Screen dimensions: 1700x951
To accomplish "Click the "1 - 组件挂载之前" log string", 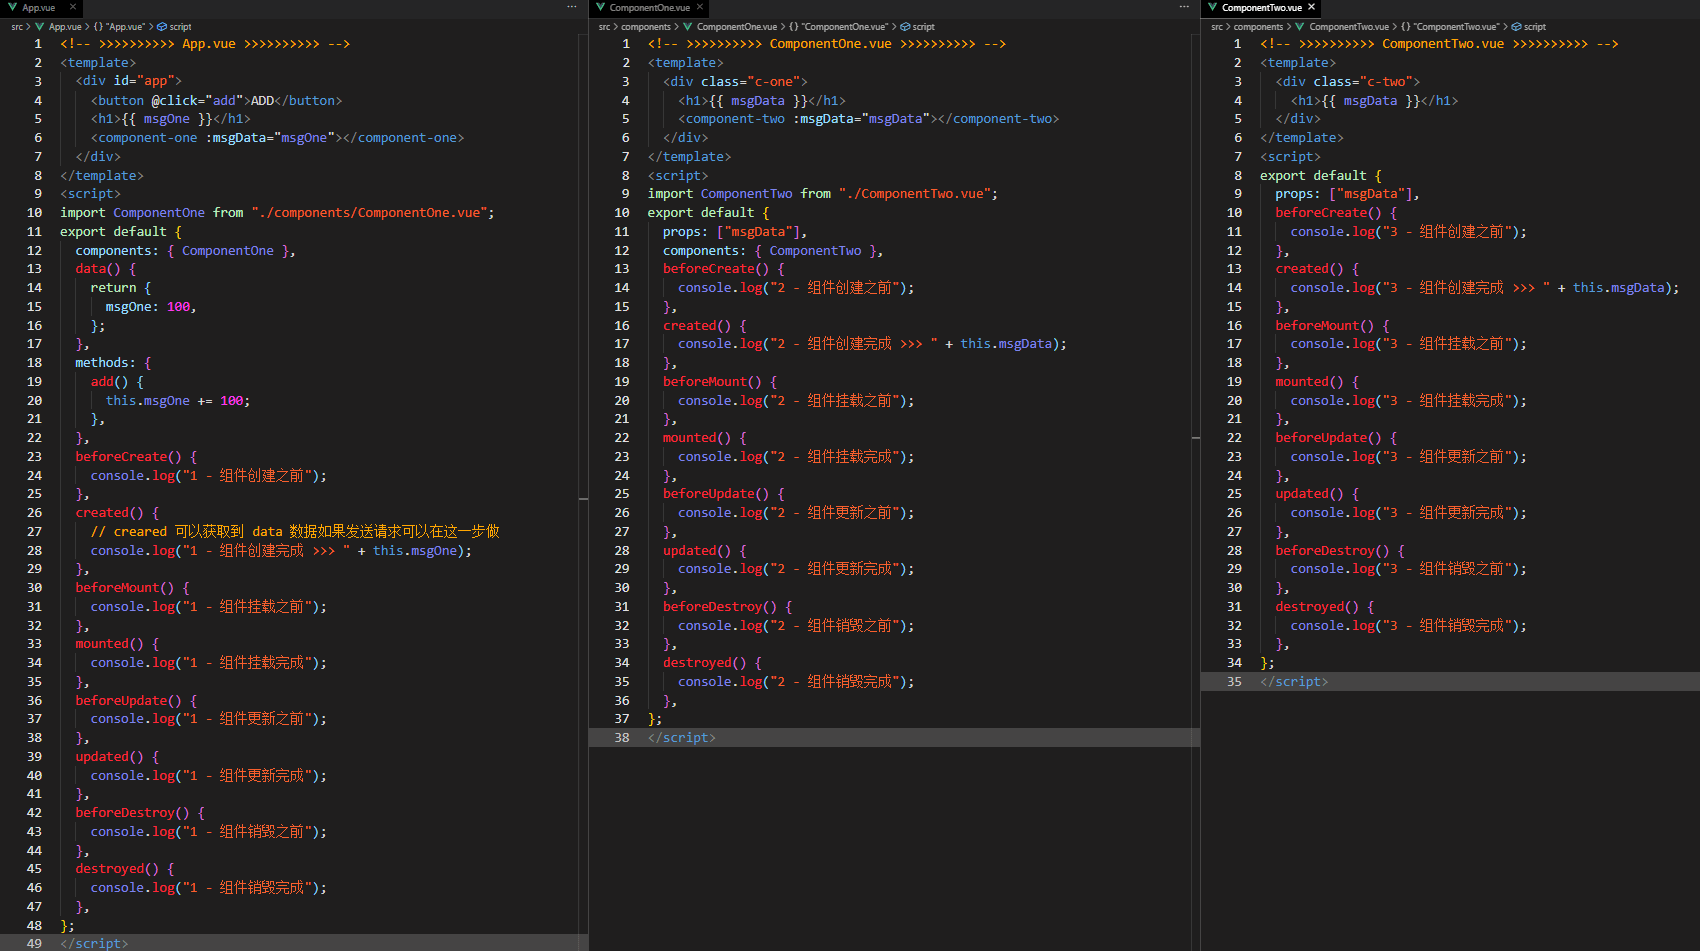I will (x=247, y=607).
